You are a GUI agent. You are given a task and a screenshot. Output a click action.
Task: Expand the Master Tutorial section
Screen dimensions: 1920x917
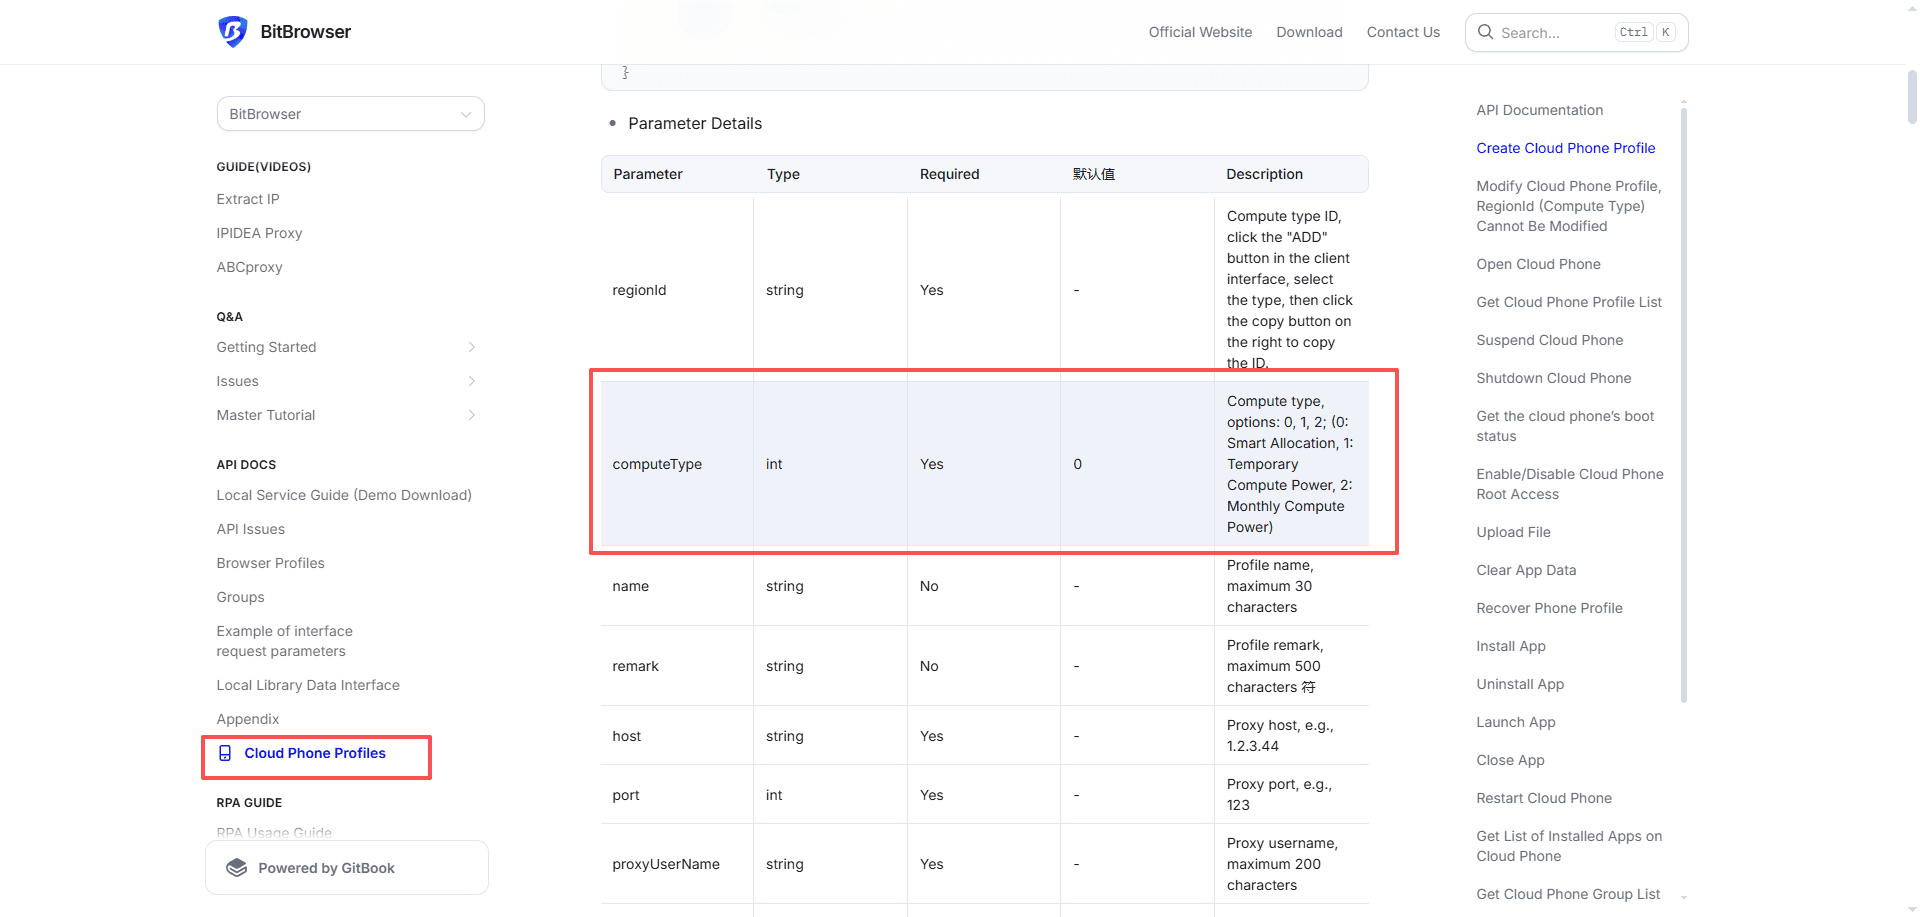coord(471,415)
